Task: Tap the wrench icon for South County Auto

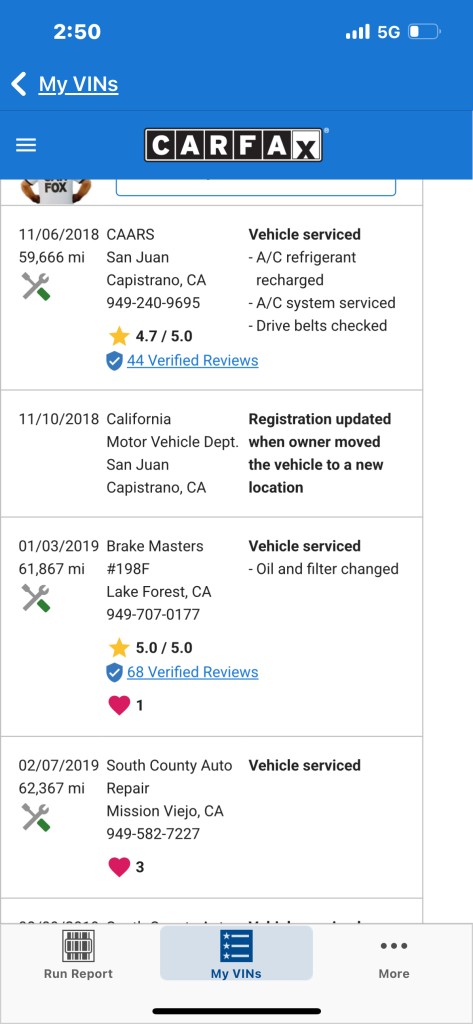Action: pos(35,817)
